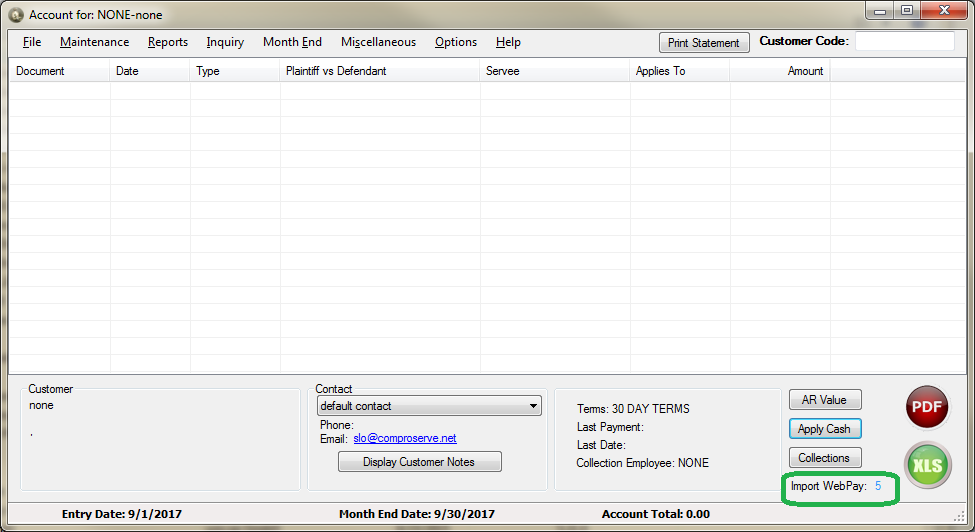Export to PDF using red PDF icon

click(x=926, y=407)
